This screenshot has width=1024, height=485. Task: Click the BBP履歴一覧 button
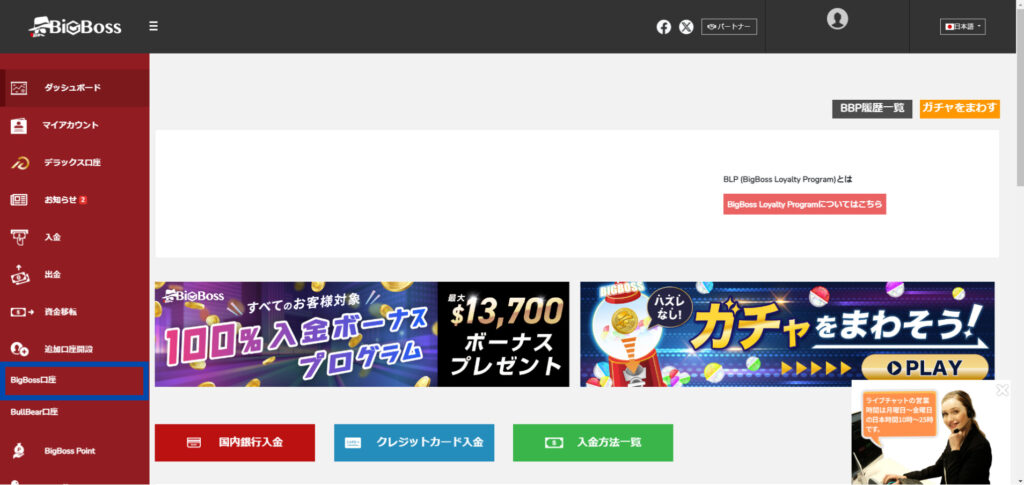tap(872, 108)
